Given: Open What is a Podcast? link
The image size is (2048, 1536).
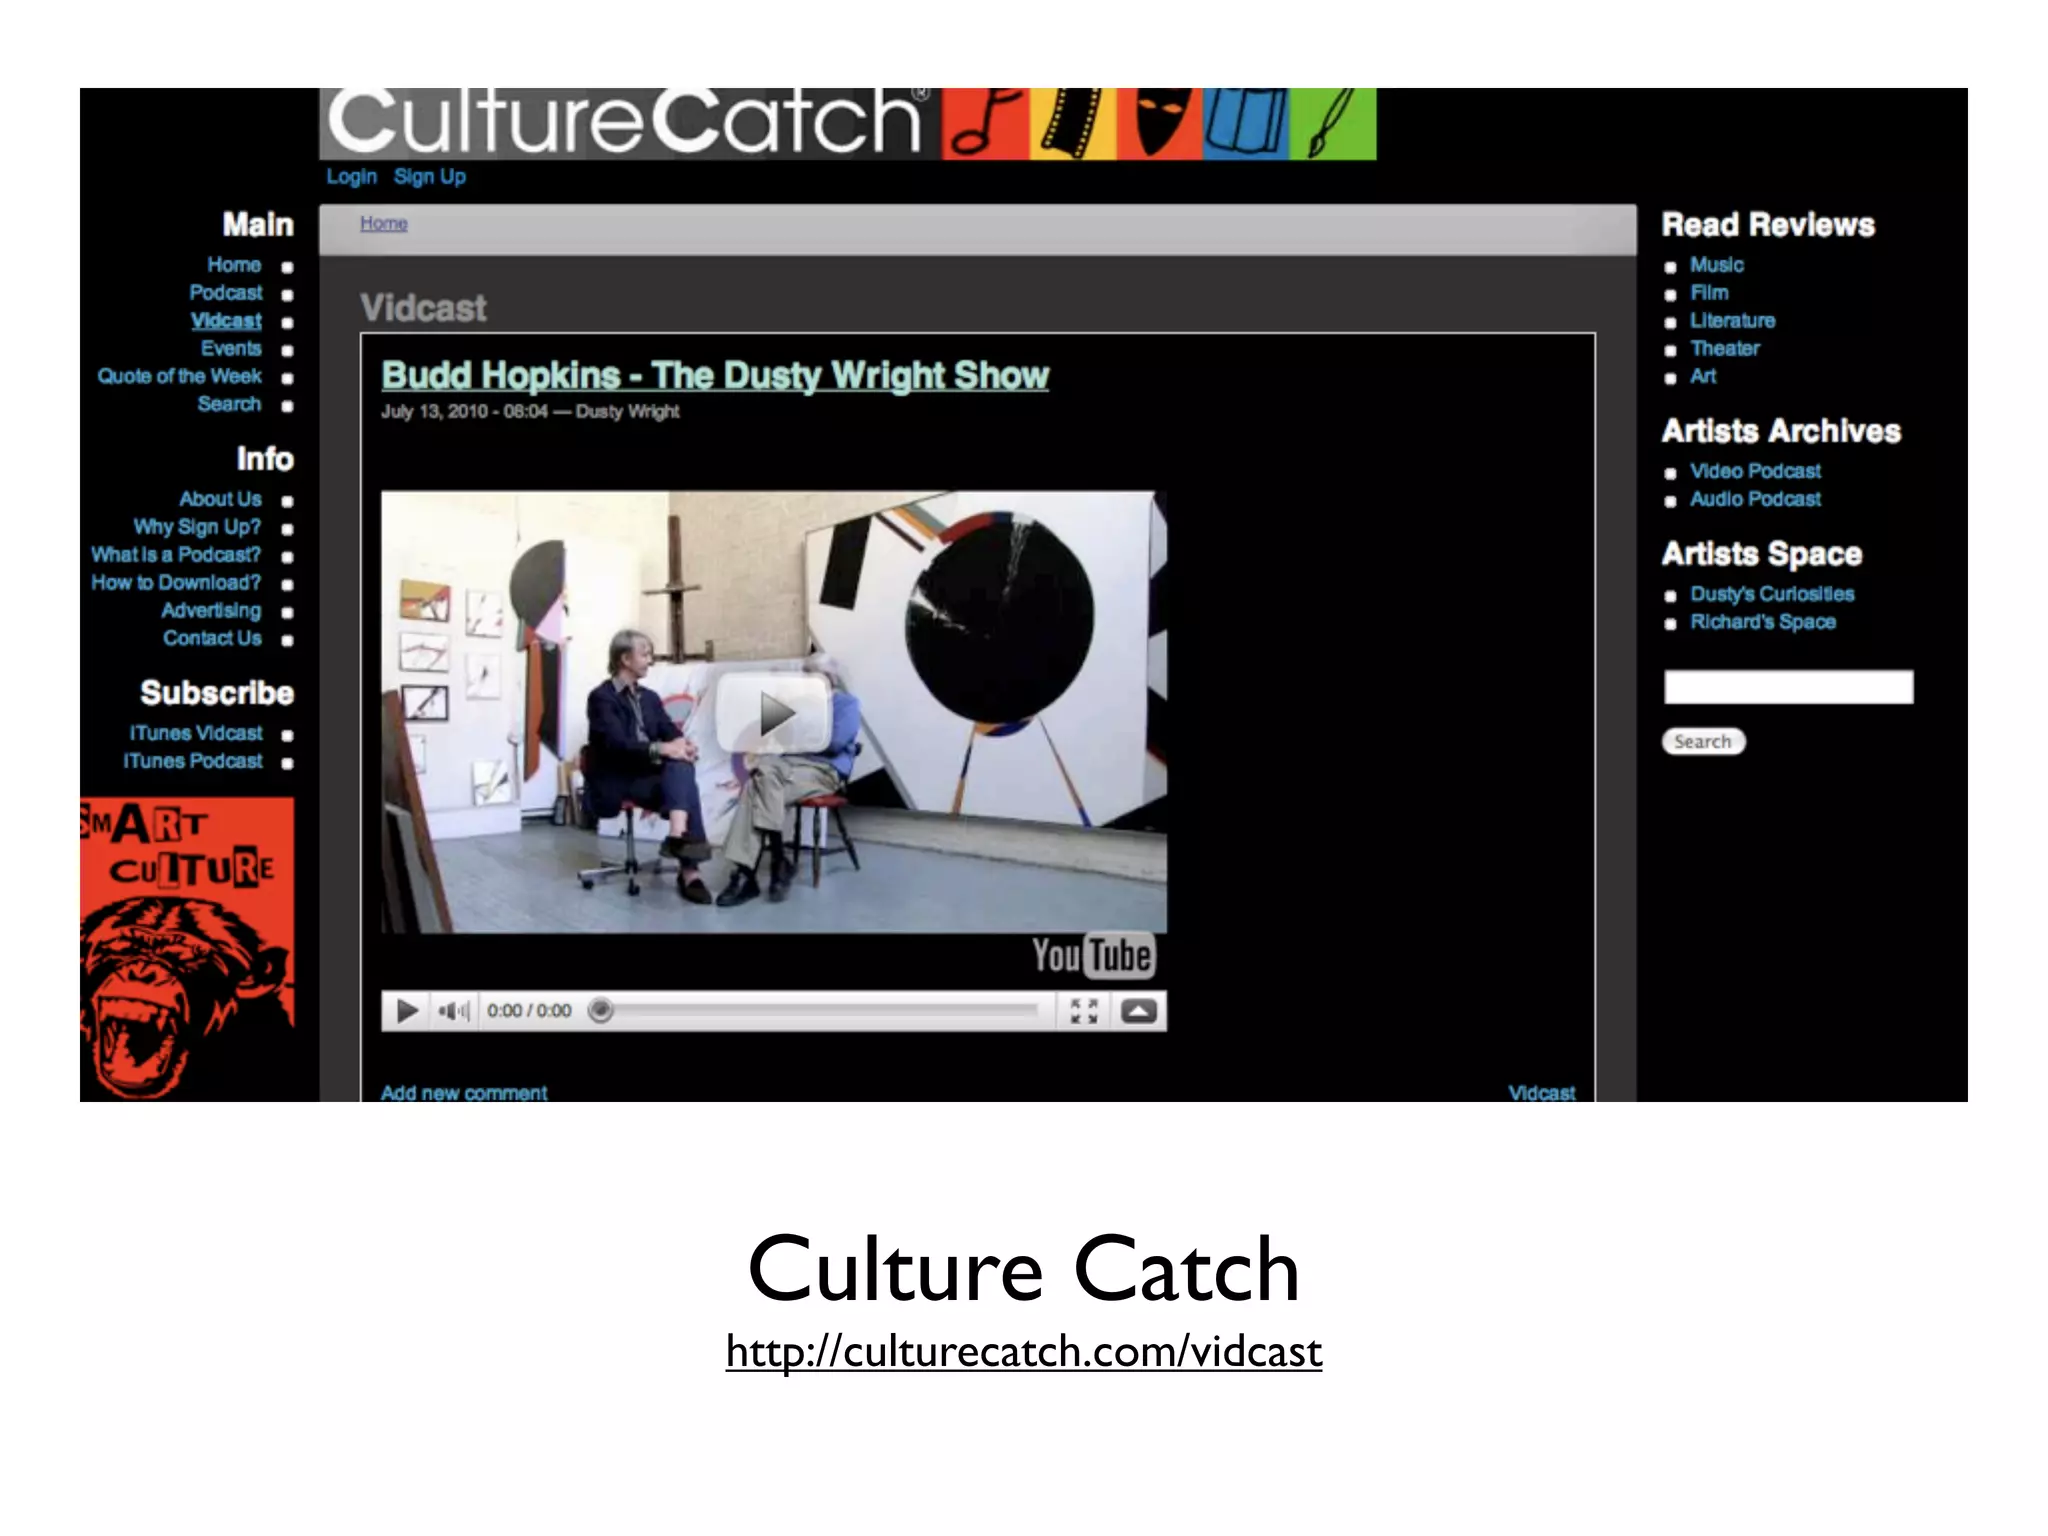Looking at the screenshot, I should coord(176,554).
